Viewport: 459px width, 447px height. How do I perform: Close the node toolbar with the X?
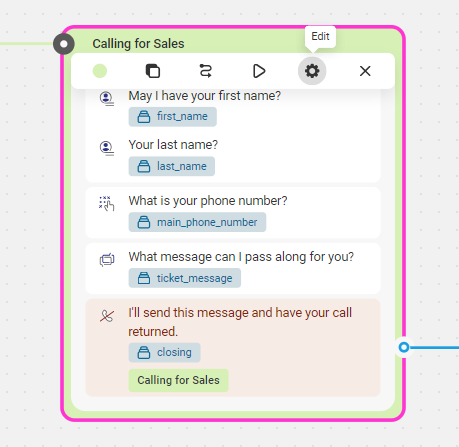[x=365, y=71]
